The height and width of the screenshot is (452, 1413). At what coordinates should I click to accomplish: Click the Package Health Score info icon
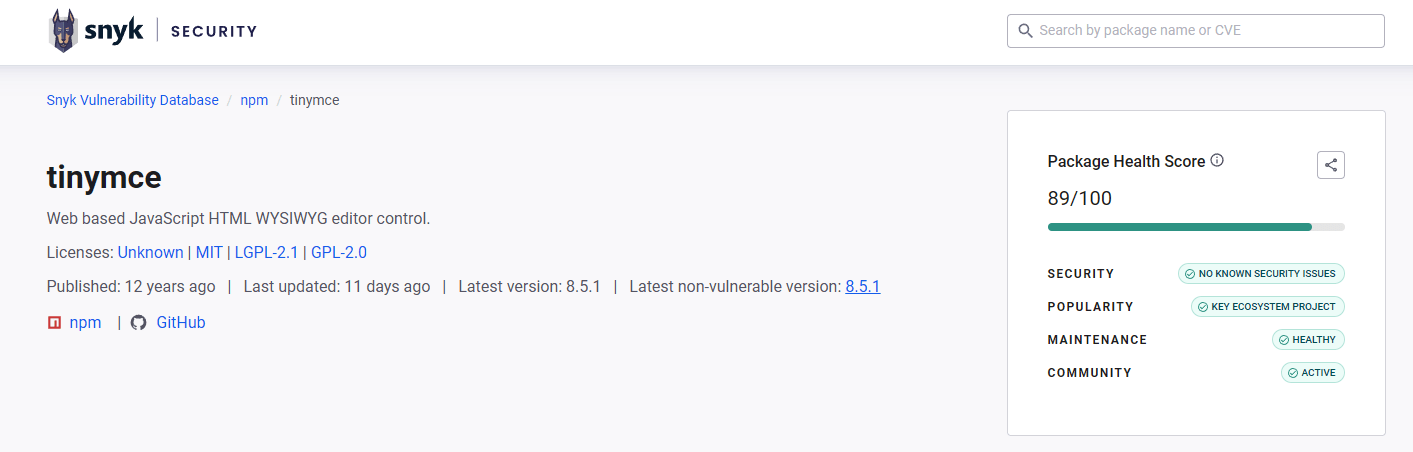[x=1217, y=160]
